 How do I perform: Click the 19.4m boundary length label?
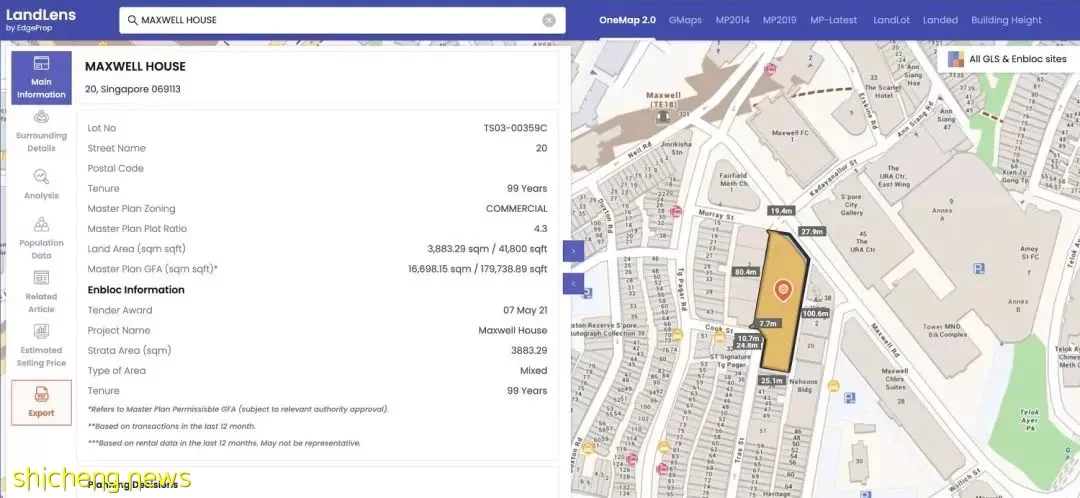click(x=782, y=211)
